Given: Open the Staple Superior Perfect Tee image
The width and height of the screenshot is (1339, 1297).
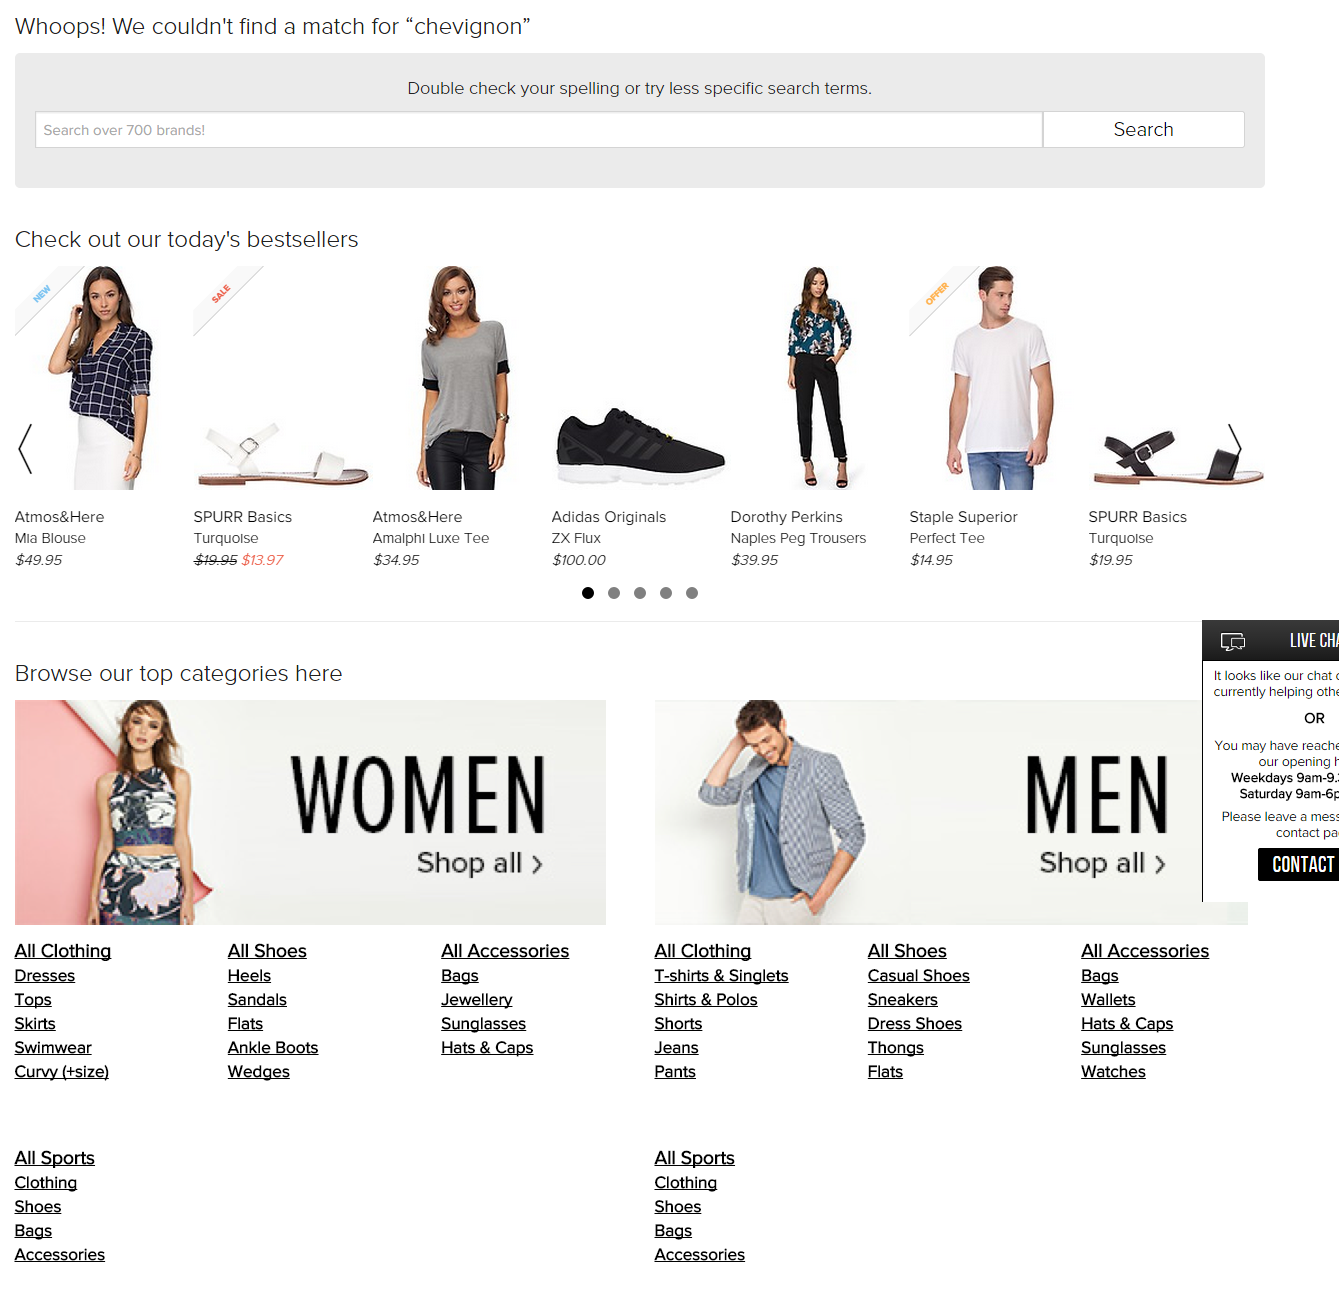Looking at the screenshot, I should coord(998,378).
